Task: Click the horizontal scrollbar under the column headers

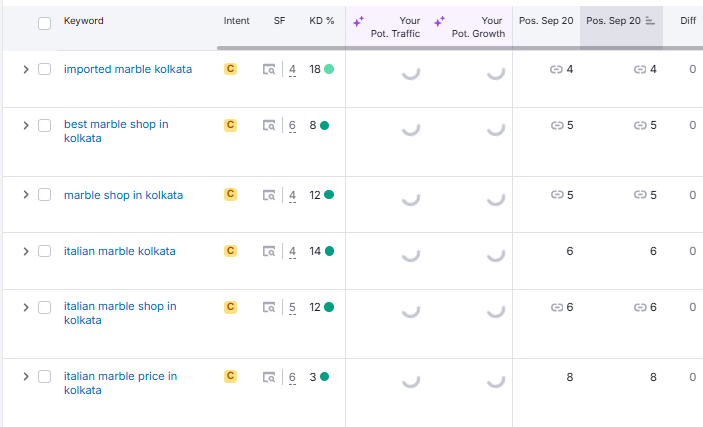Action: (x=280, y=47)
